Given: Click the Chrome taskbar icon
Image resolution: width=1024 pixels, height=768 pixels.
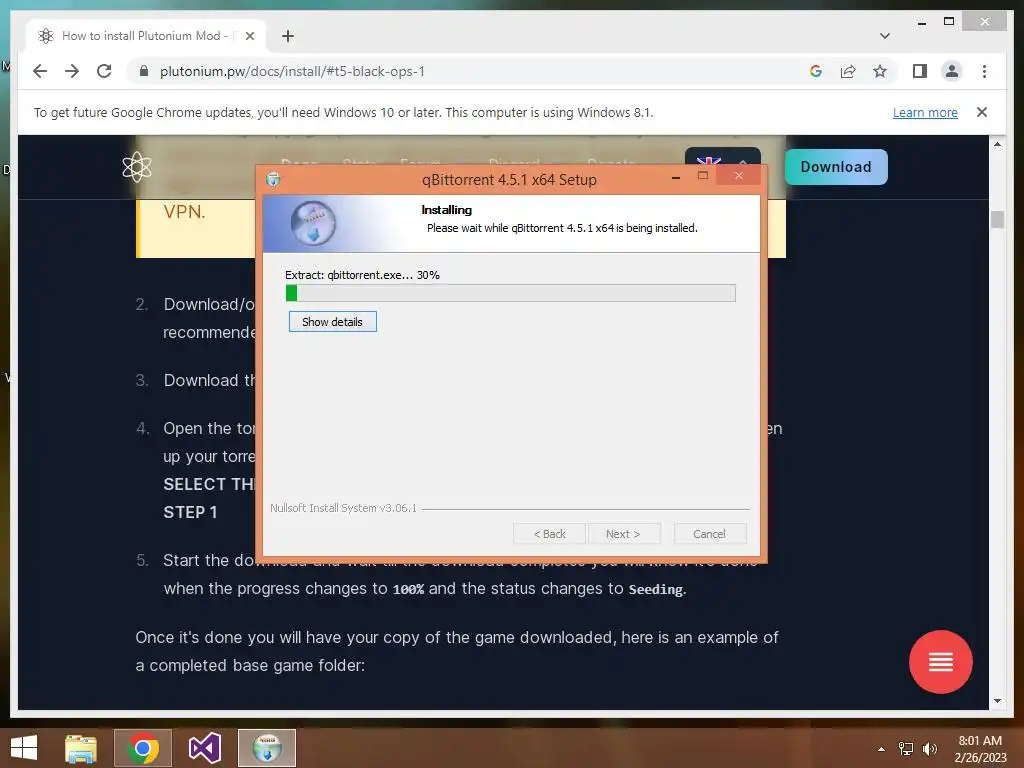Looking at the screenshot, I should 142,748.
